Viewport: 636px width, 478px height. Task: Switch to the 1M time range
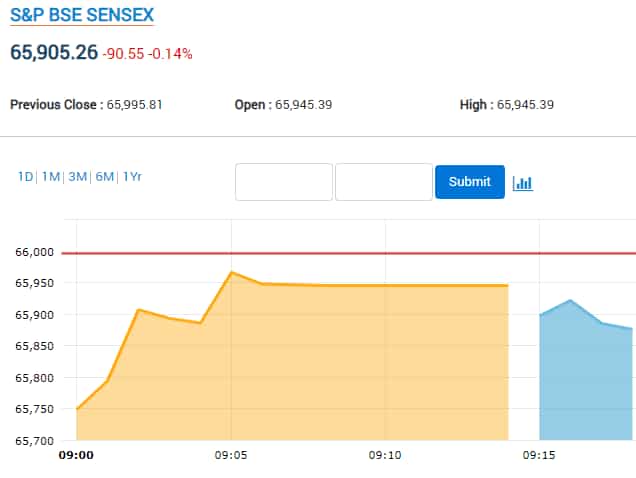pos(51,177)
